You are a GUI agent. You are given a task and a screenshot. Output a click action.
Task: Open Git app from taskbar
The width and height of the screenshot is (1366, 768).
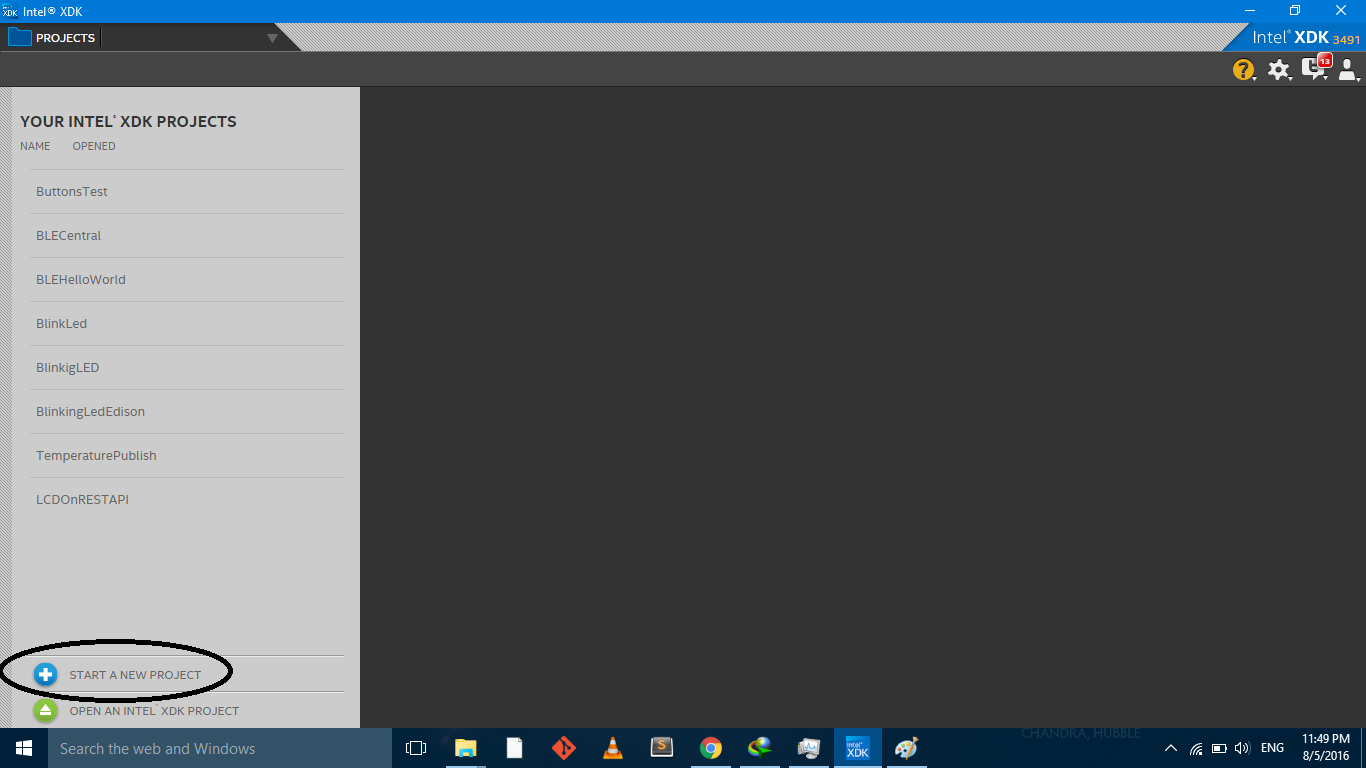point(563,748)
